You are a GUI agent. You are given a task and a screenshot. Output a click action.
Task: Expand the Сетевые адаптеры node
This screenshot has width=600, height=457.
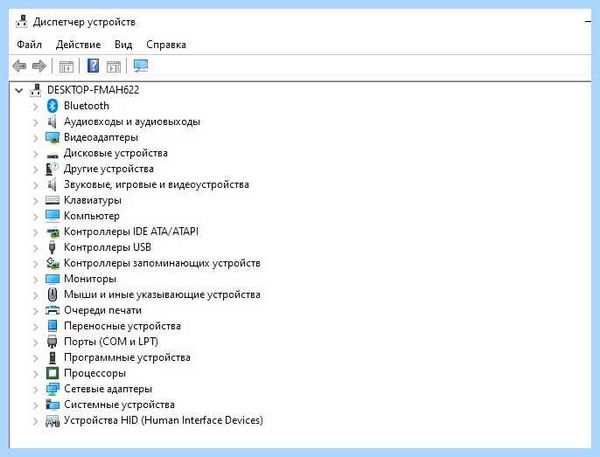[x=36, y=389]
